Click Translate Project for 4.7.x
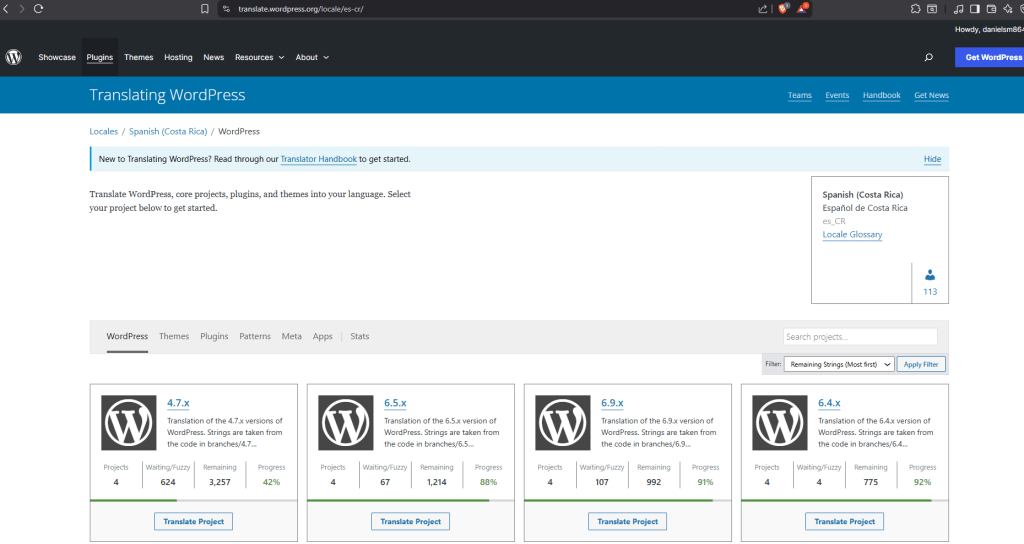This screenshot has height=544, width=1024. (x=193, y=521)
